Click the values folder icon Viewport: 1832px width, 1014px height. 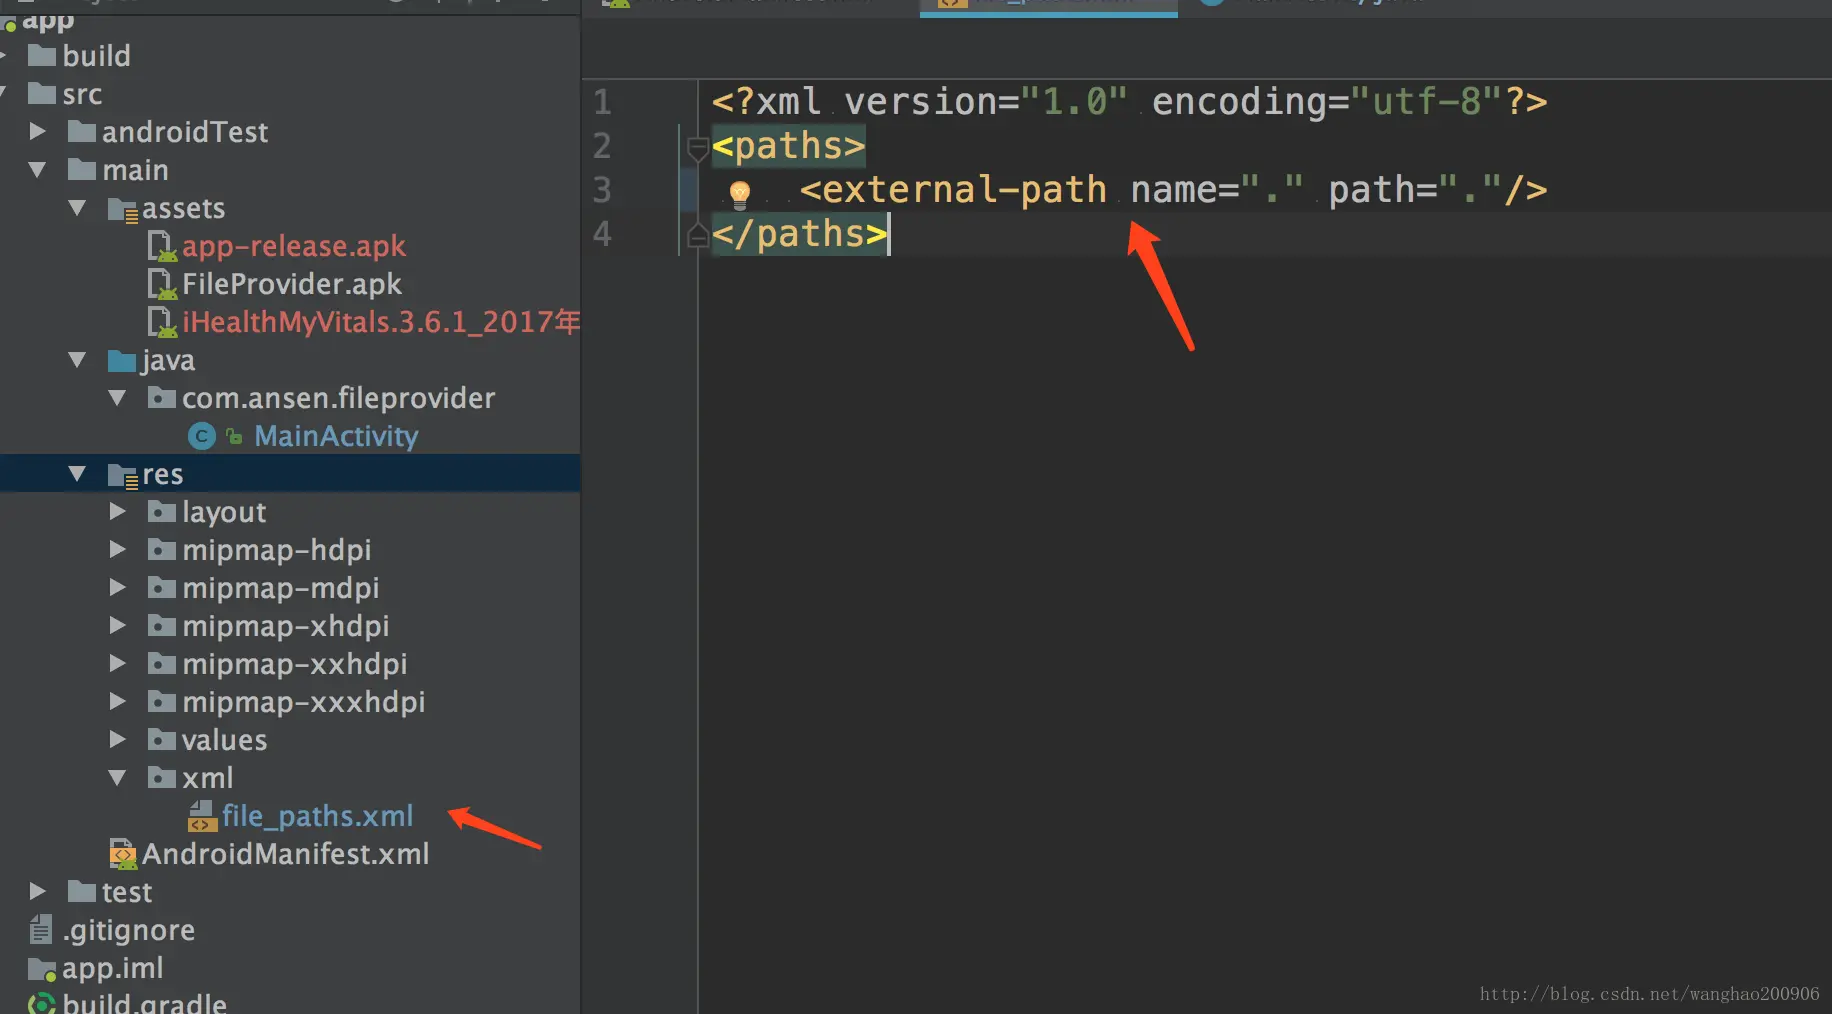[161, 740]
